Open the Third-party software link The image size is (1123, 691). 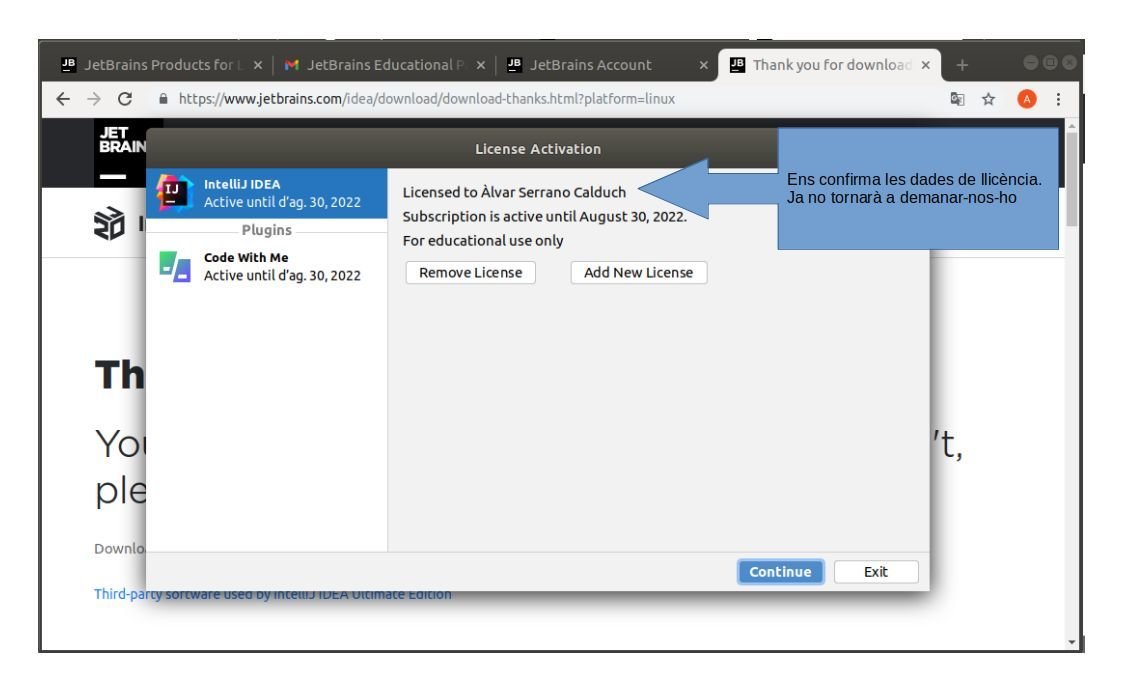click(272, 594)
